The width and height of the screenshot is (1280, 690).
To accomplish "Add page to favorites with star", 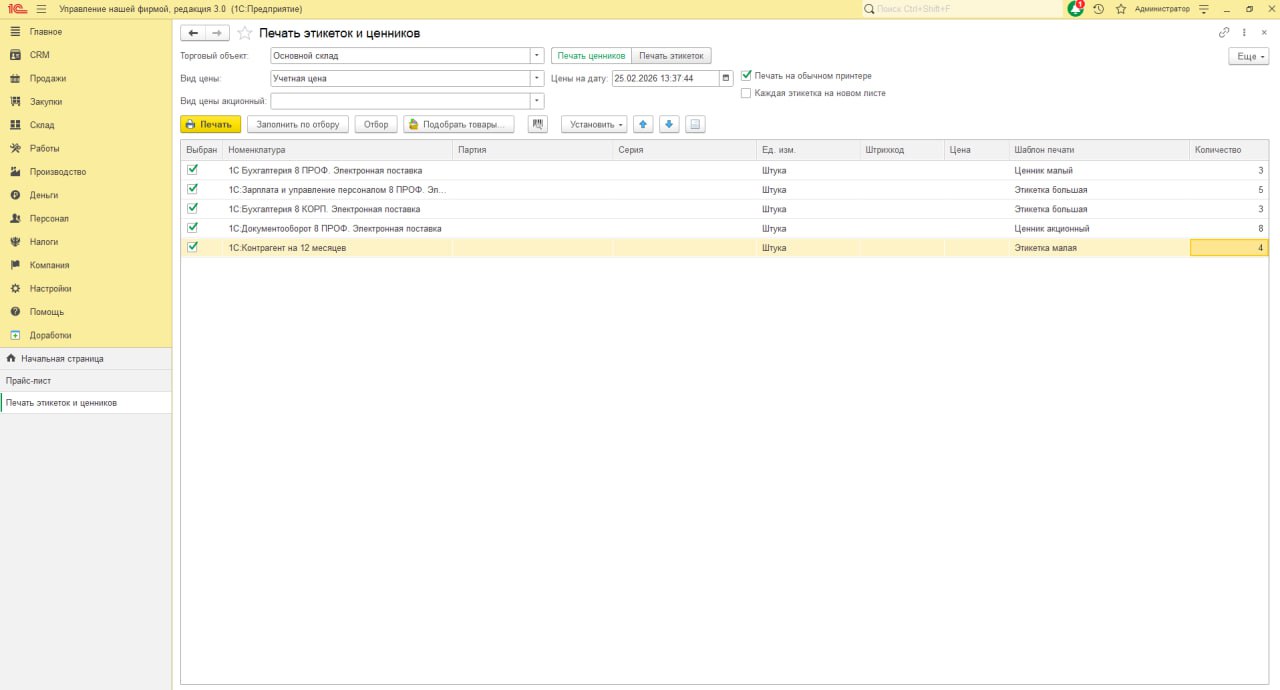I will tap(245, 33).
